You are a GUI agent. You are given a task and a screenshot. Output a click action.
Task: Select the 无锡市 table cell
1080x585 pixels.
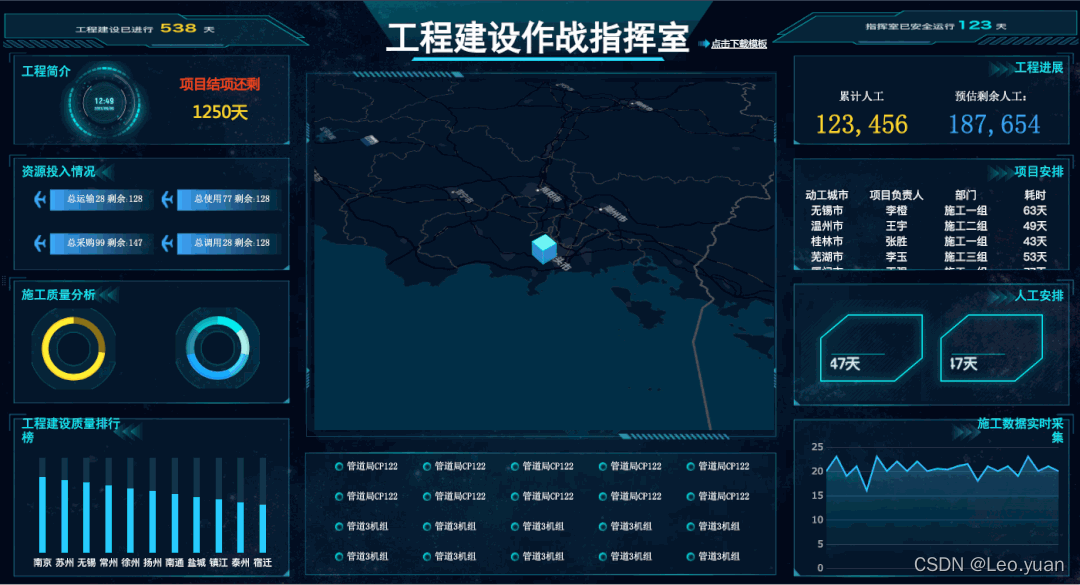click(827, 210)
